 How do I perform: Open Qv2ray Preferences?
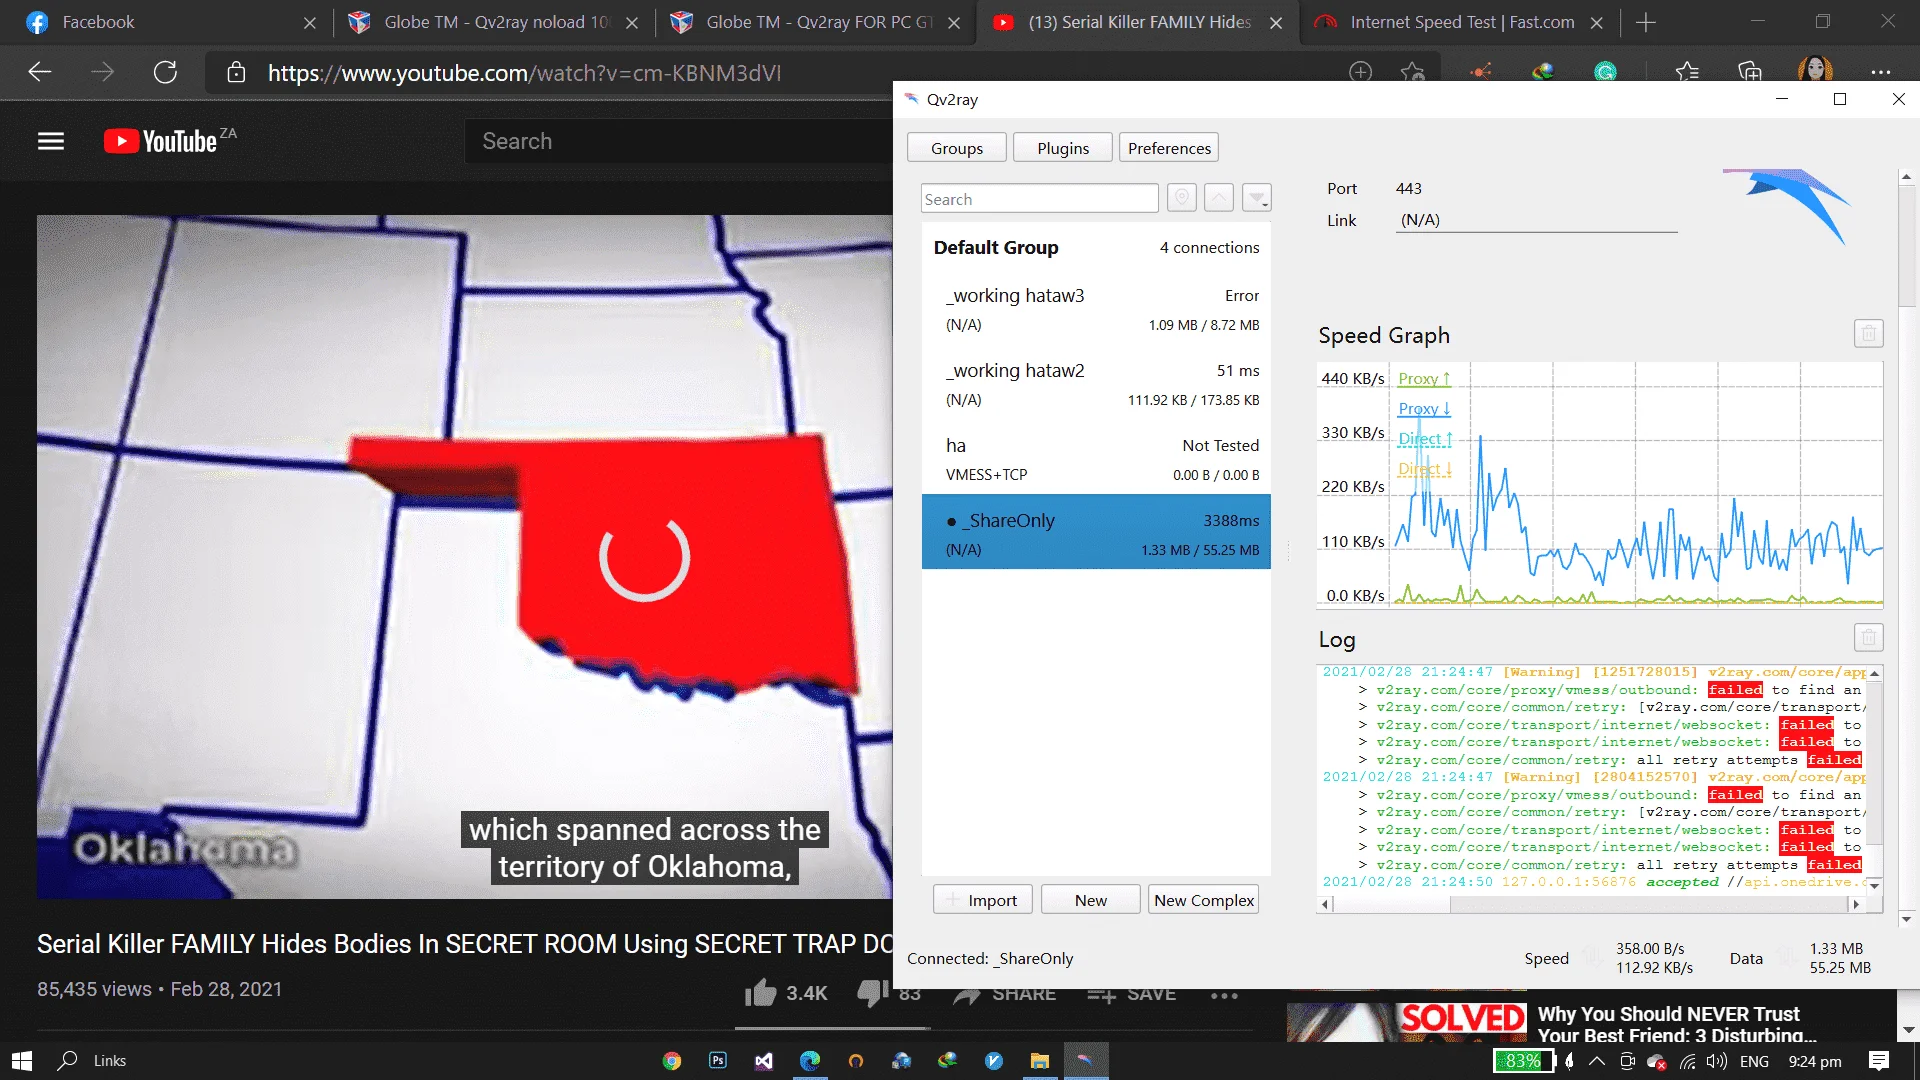tap(1169, 148)
